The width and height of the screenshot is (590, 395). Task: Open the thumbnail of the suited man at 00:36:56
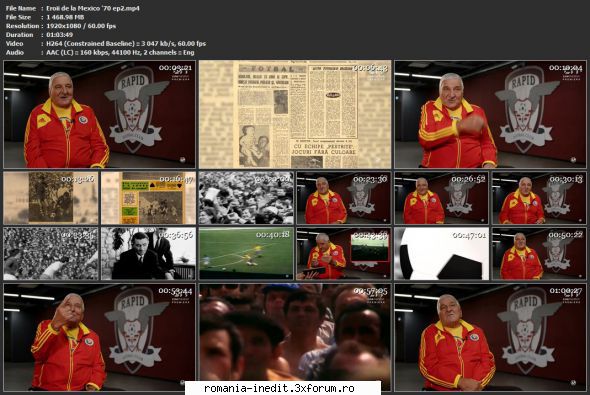[x=148, y=253]
